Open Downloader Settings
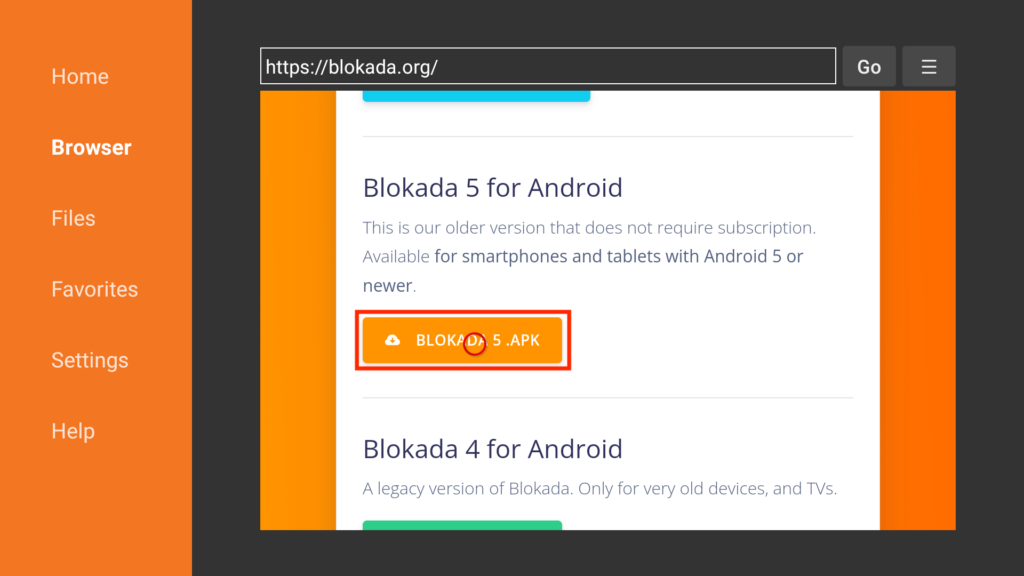Image resolution: width=1024 pixels, height=576 pixels. [x=89, y=360]
